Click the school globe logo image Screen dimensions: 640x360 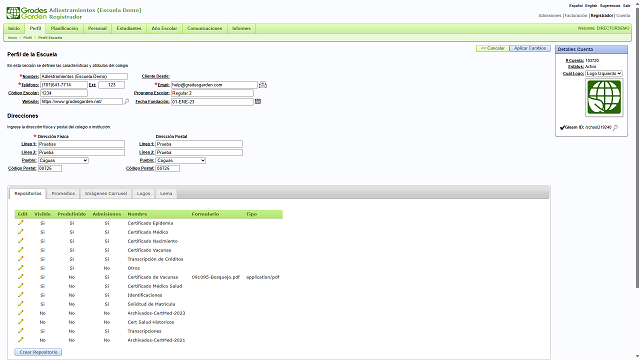604,98
